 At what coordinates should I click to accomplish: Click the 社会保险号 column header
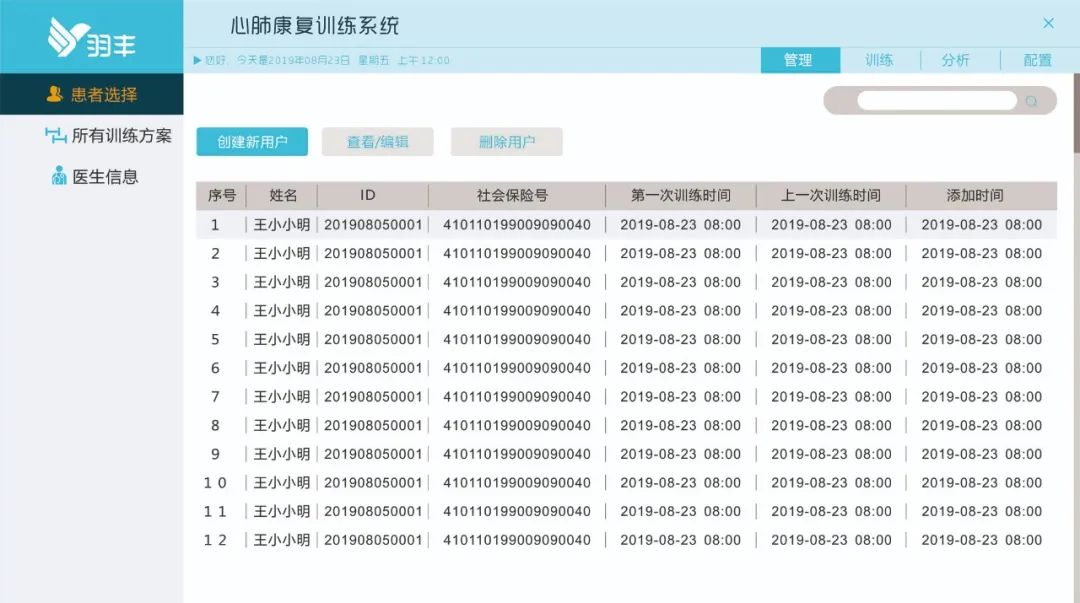512,196
